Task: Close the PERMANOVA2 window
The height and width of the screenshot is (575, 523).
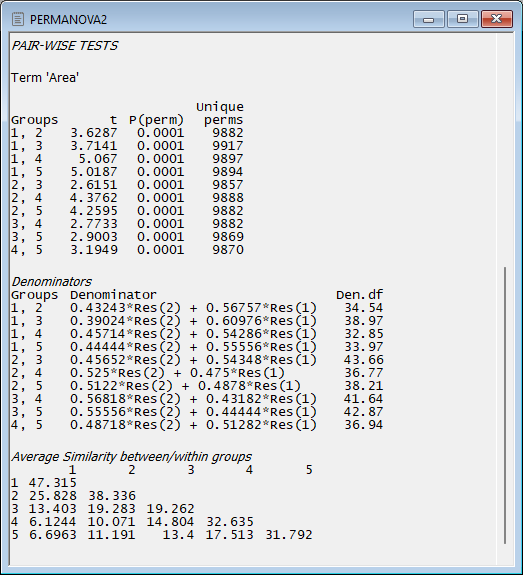Action: click(497, 19)
